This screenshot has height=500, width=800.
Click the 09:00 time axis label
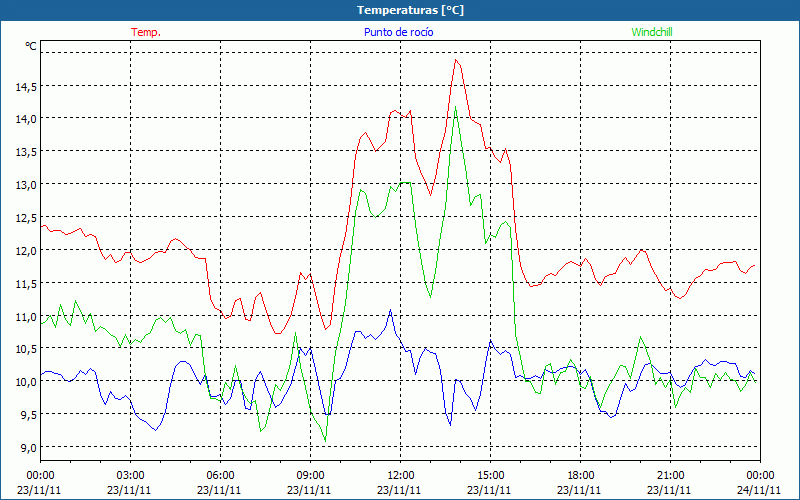click(310, 476)
